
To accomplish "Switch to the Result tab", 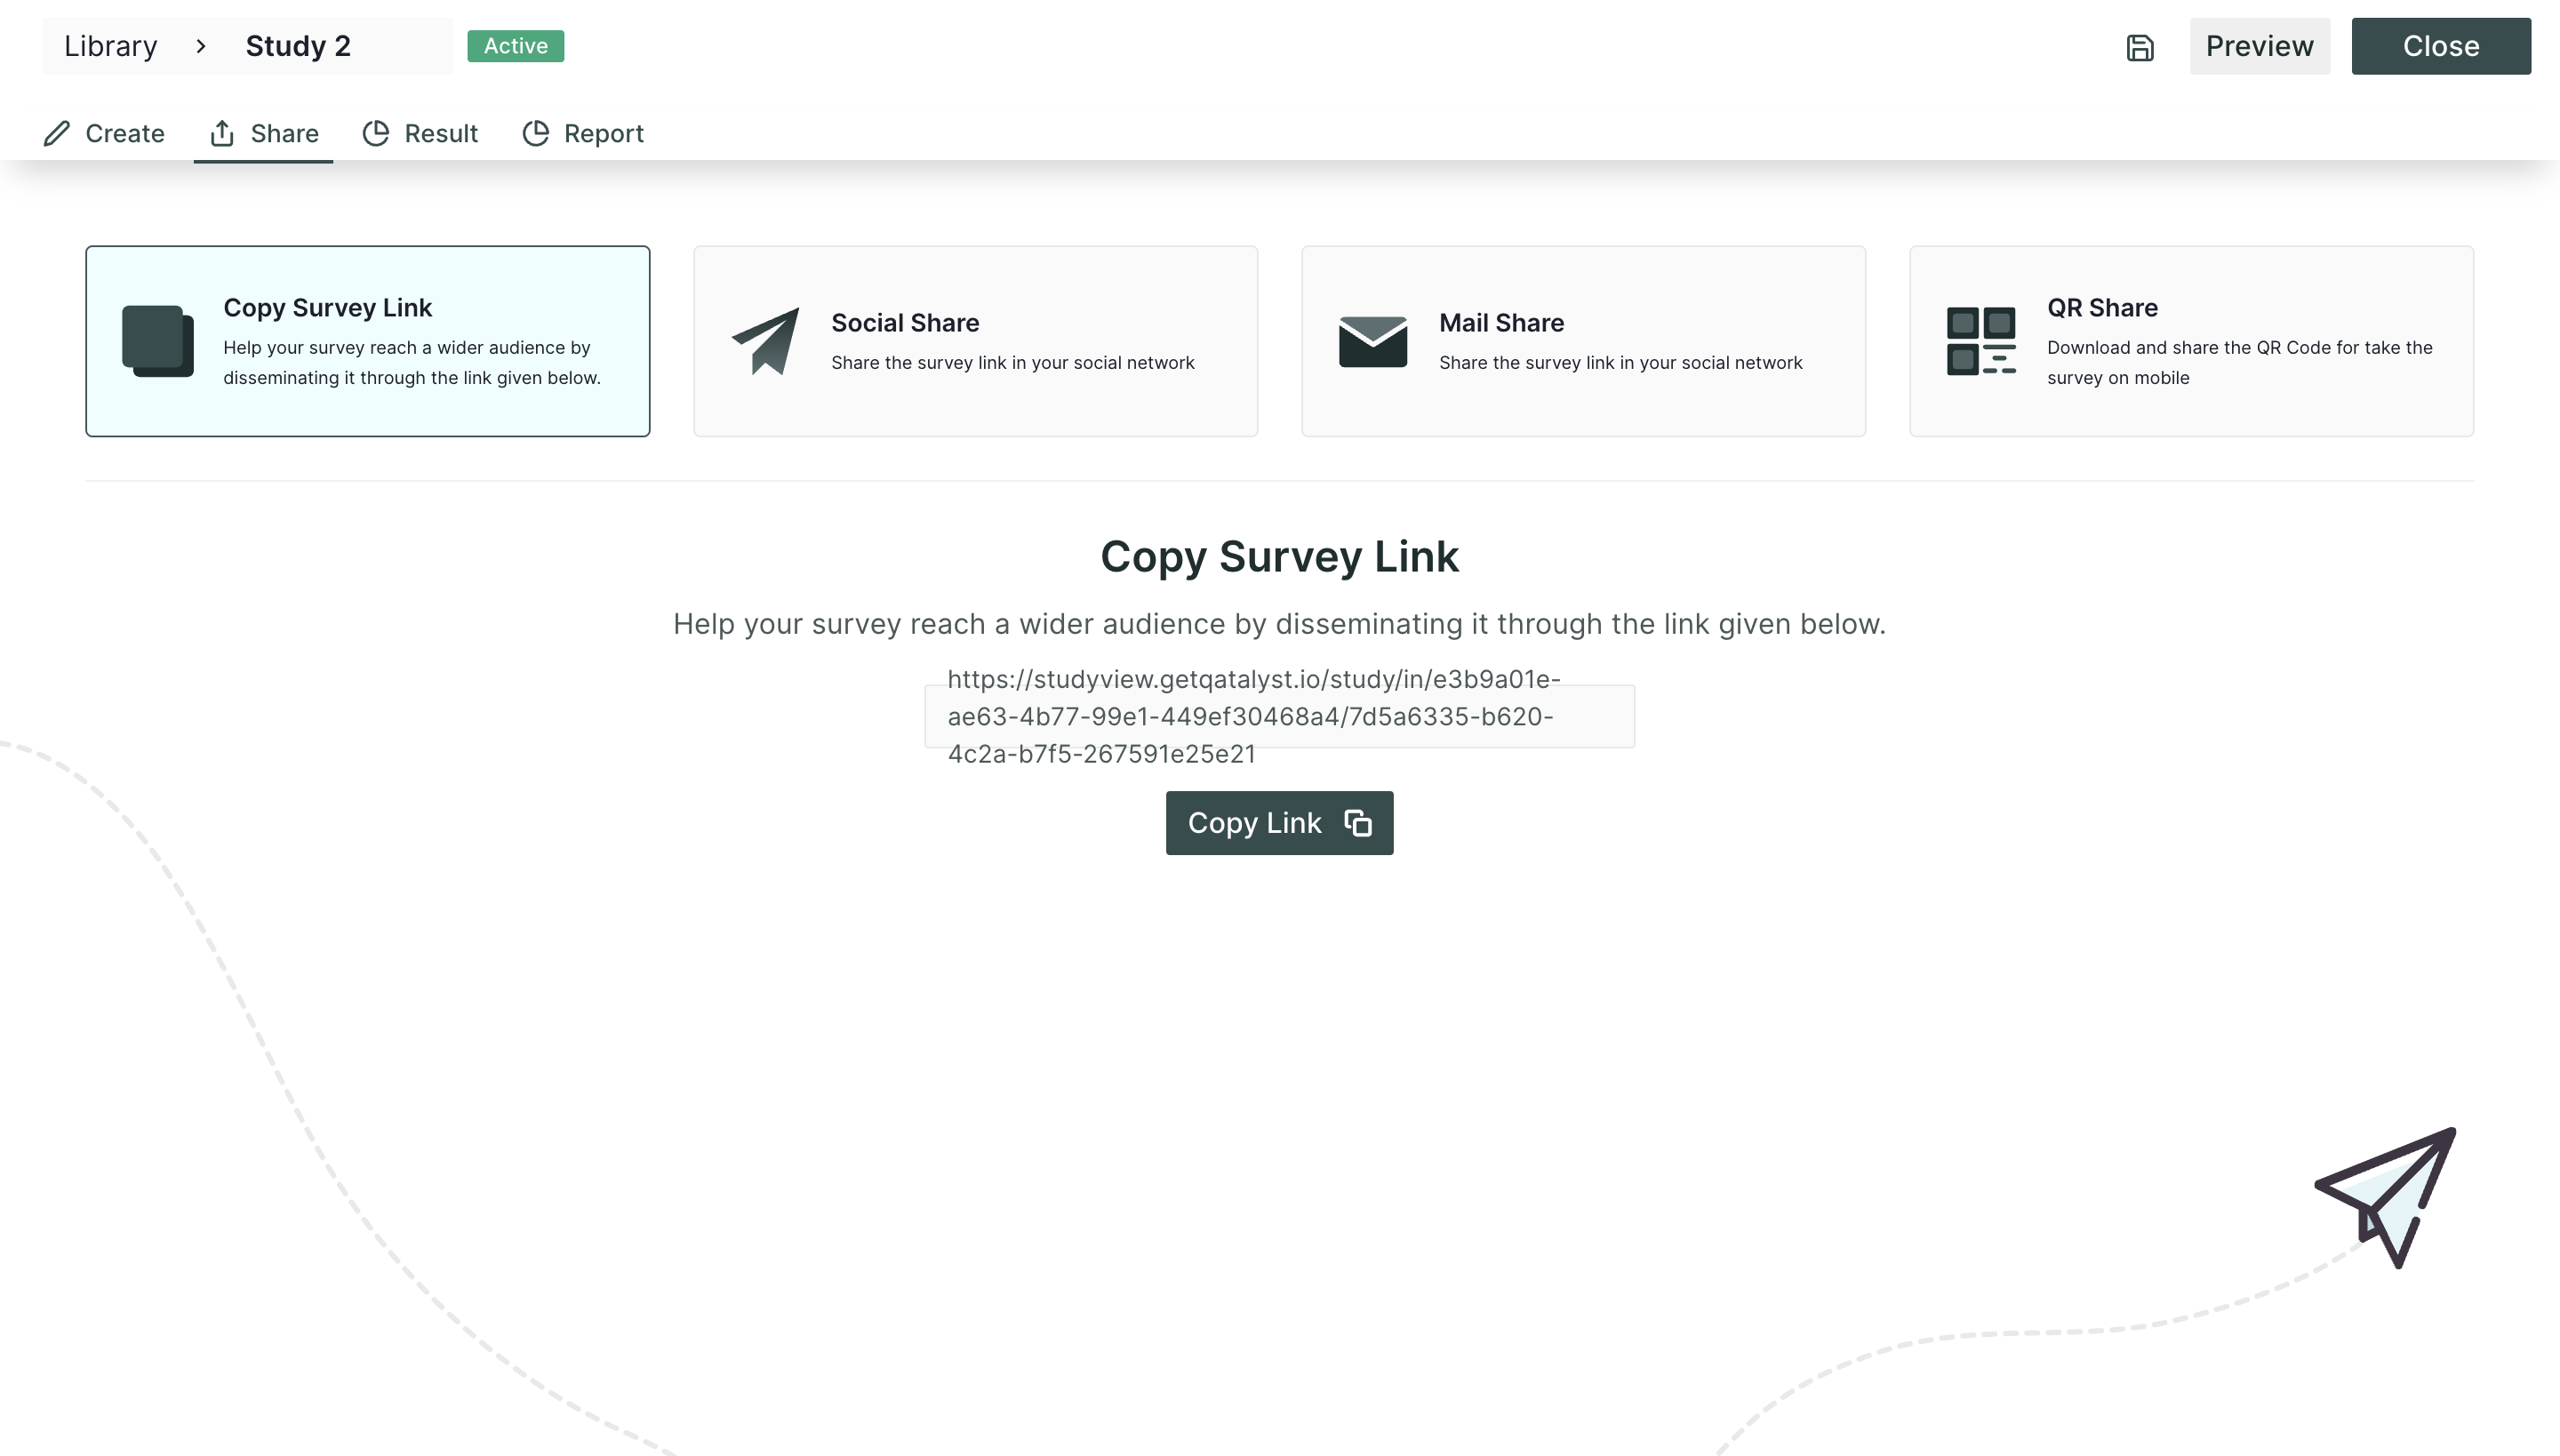I will click(420, 133).
